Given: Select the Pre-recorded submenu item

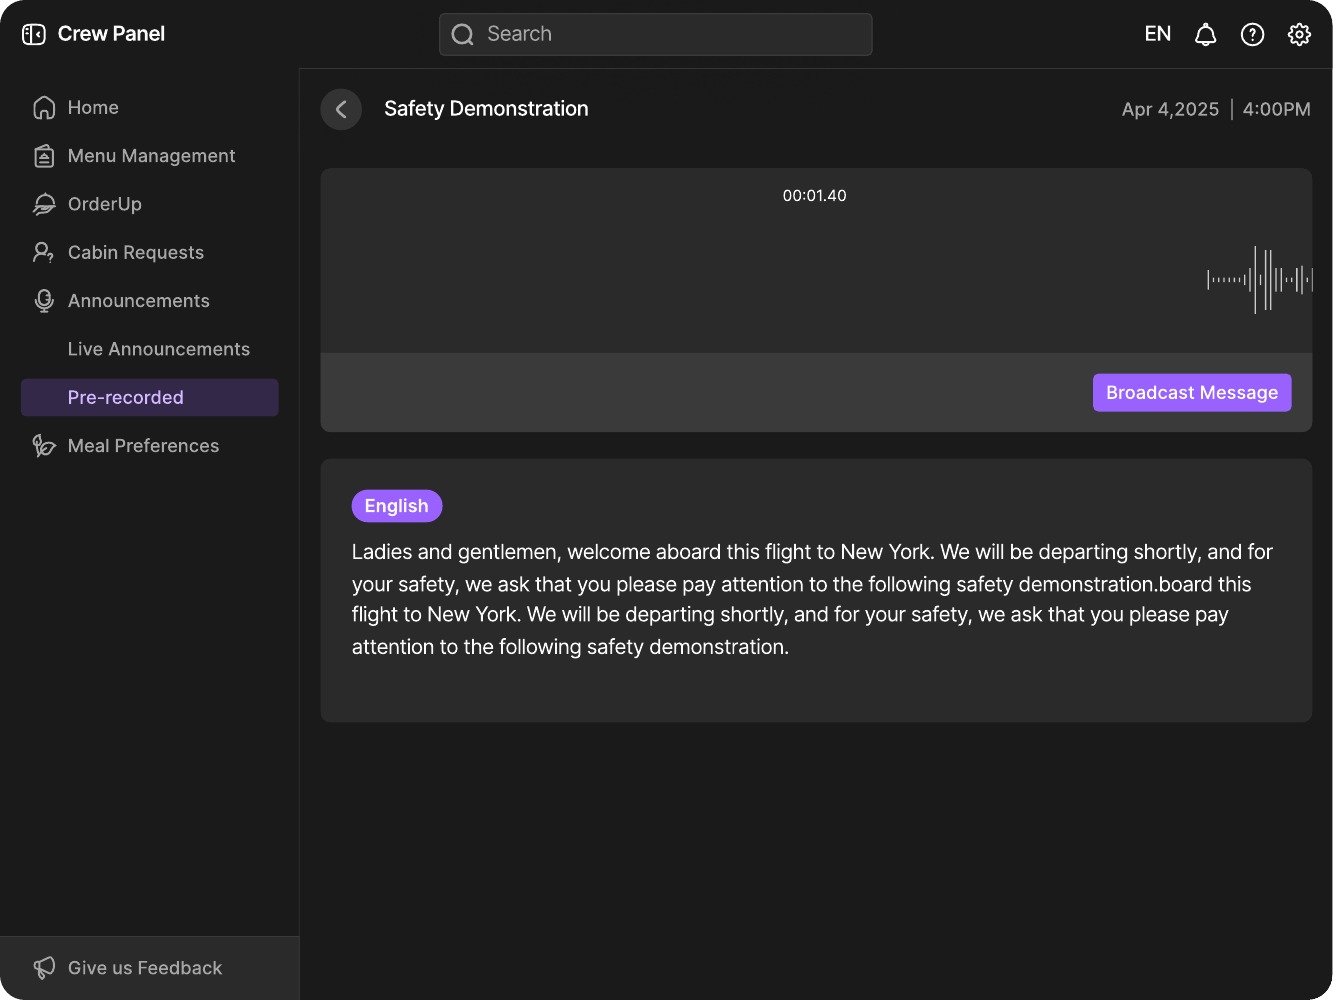Looking at the screenshot, I should click(150, 397).
